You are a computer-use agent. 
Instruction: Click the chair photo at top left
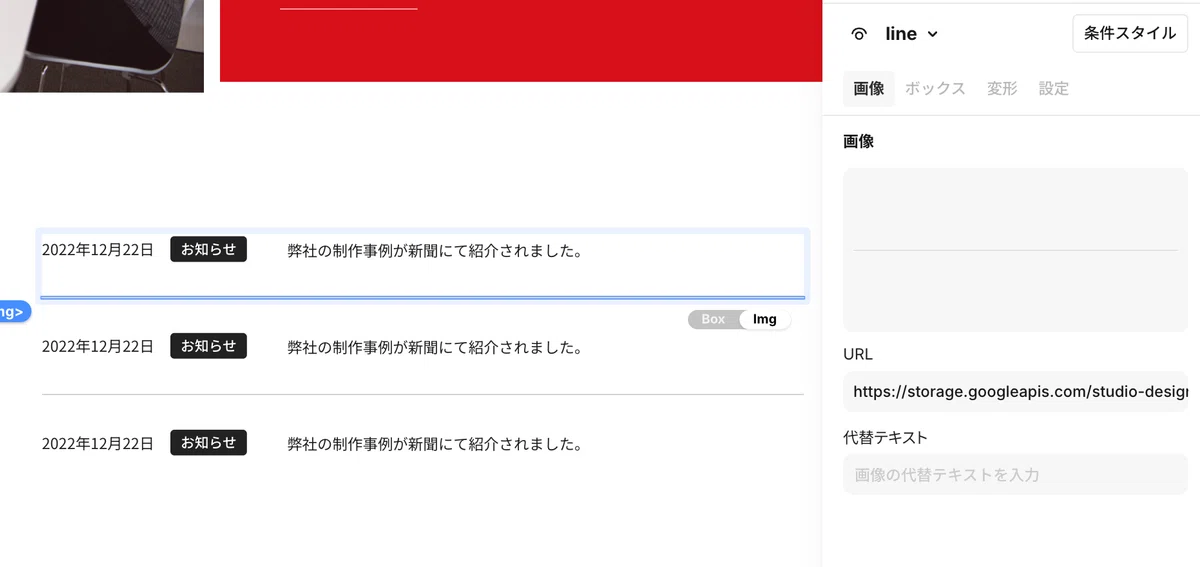click(102, 46)
